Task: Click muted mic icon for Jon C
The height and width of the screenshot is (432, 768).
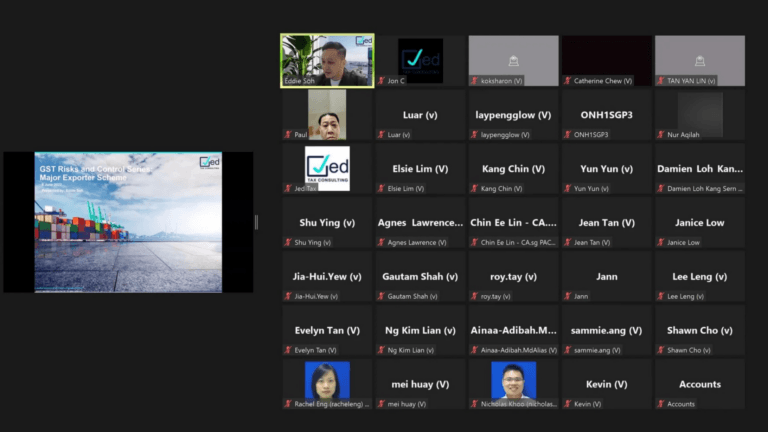Action: [x=381, y=80]
